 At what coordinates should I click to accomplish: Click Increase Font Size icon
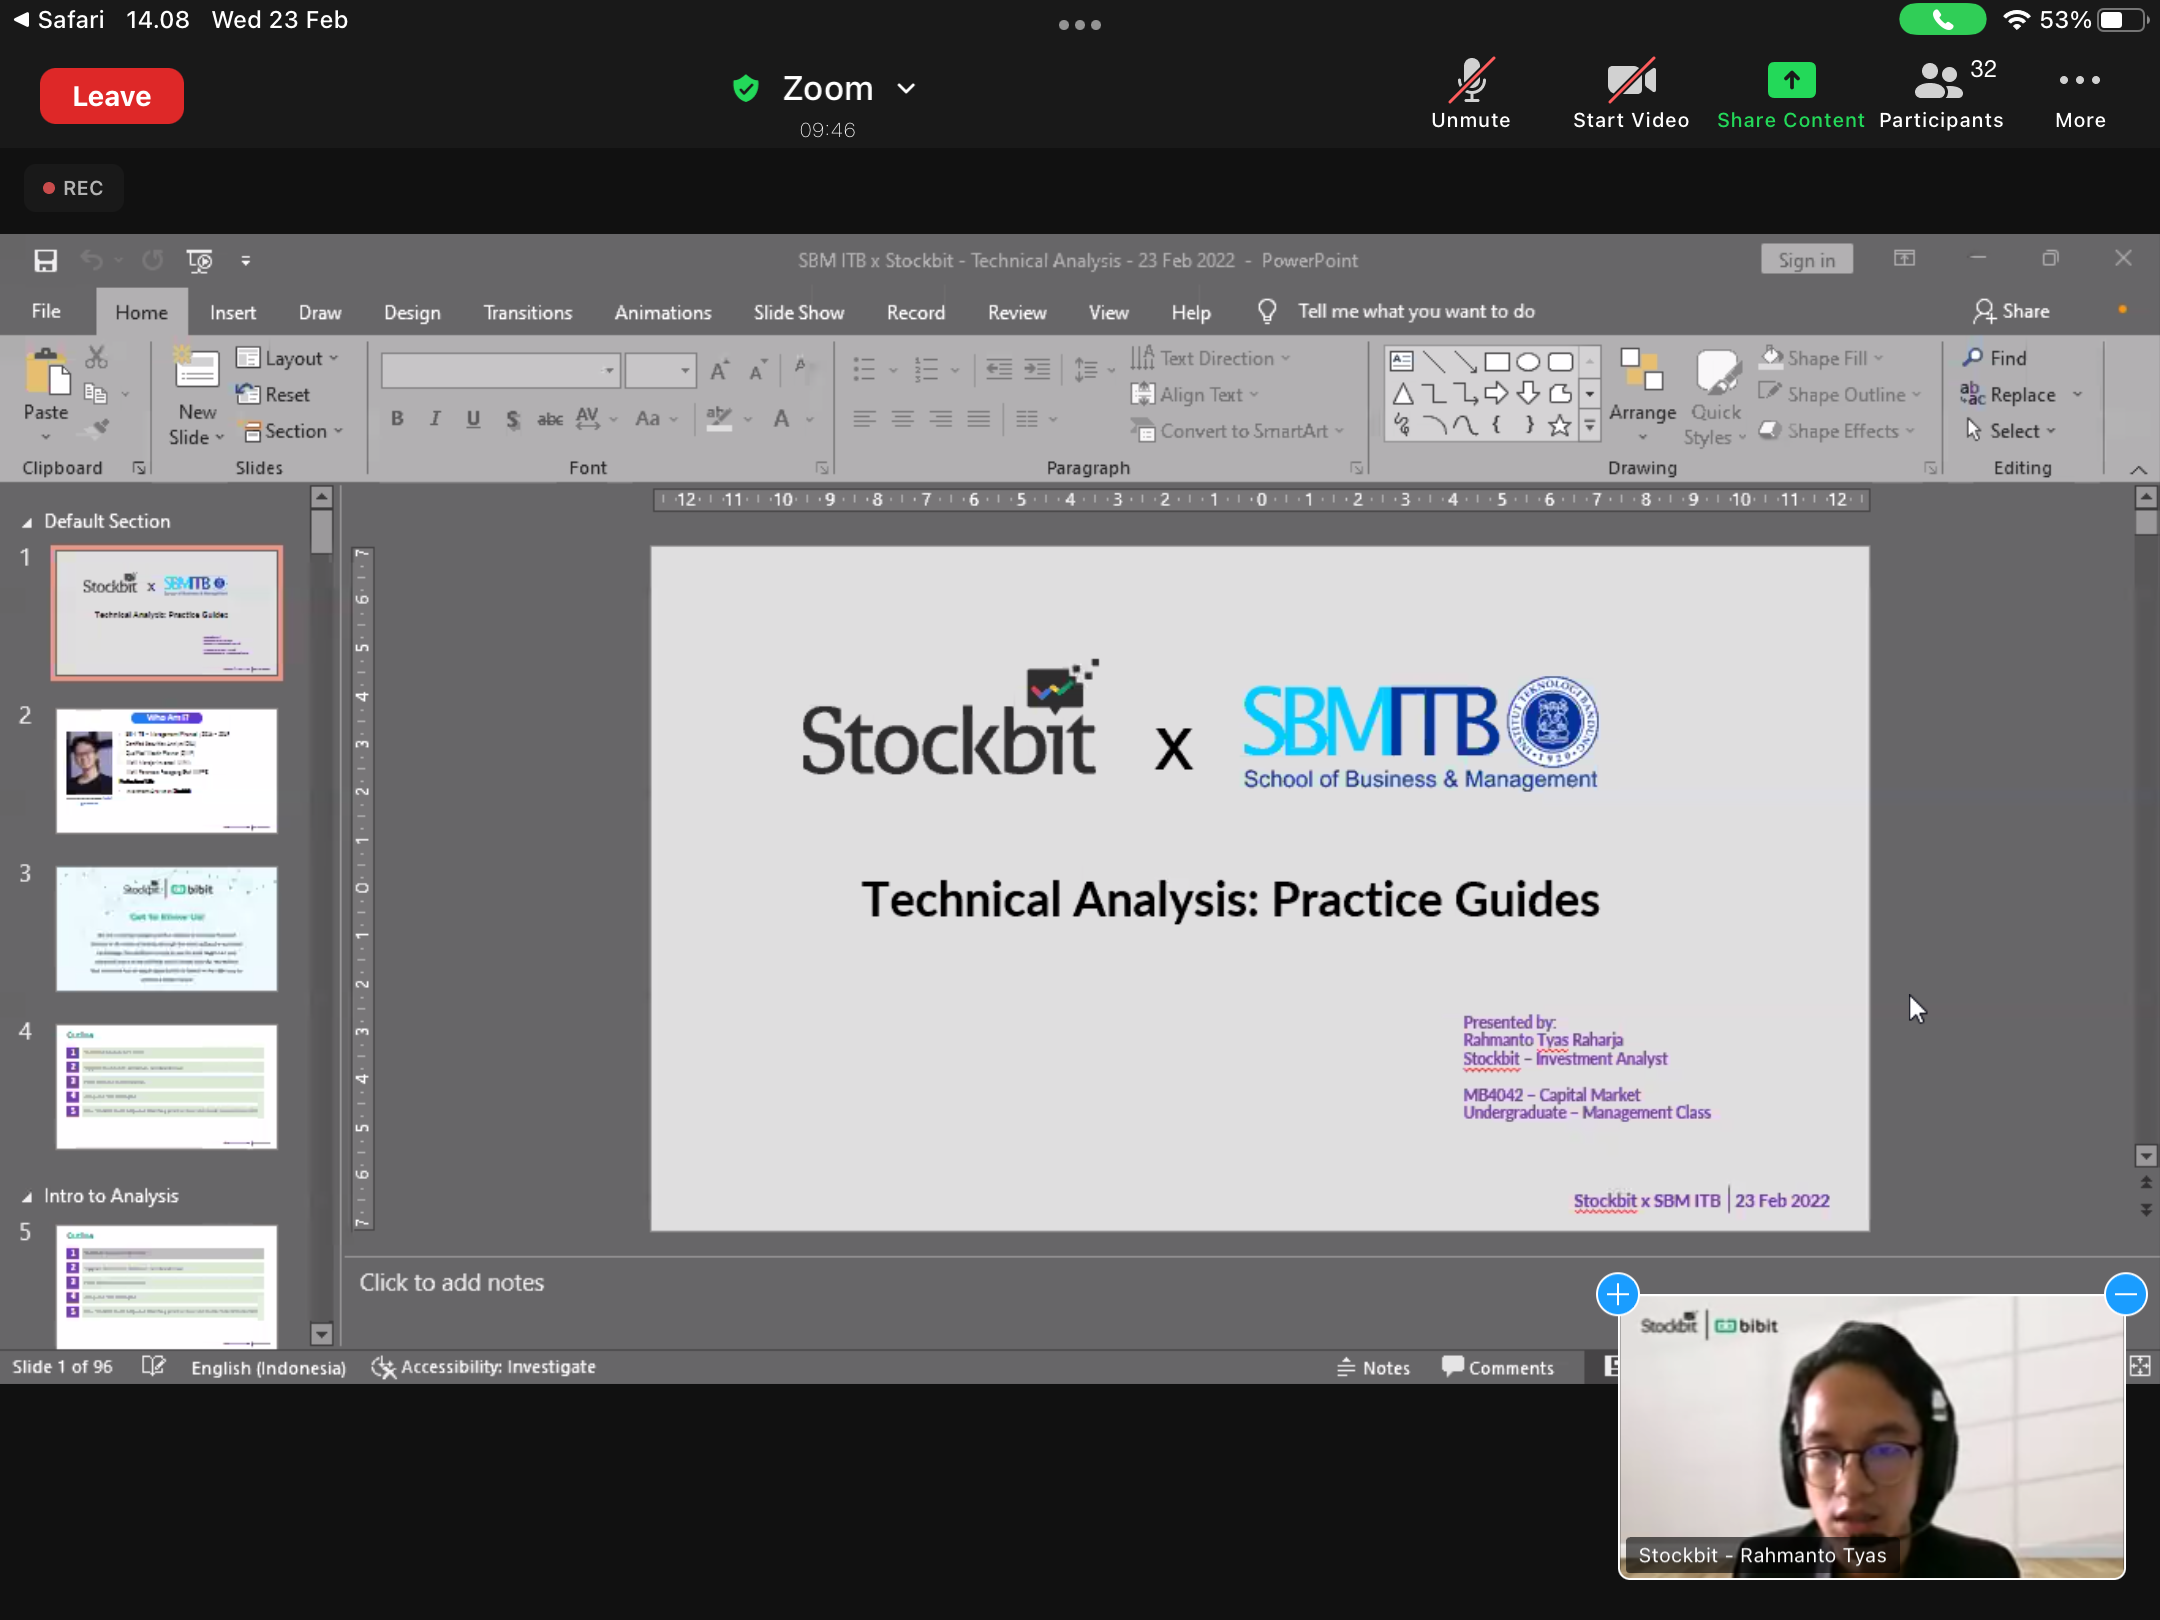point(719,371)
